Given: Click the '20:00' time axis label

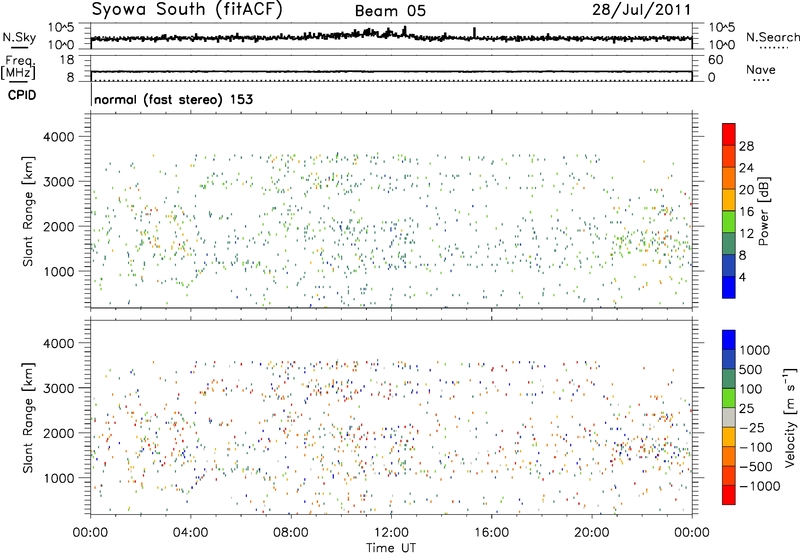Looking at the screenshot, I should pos(591,533).
